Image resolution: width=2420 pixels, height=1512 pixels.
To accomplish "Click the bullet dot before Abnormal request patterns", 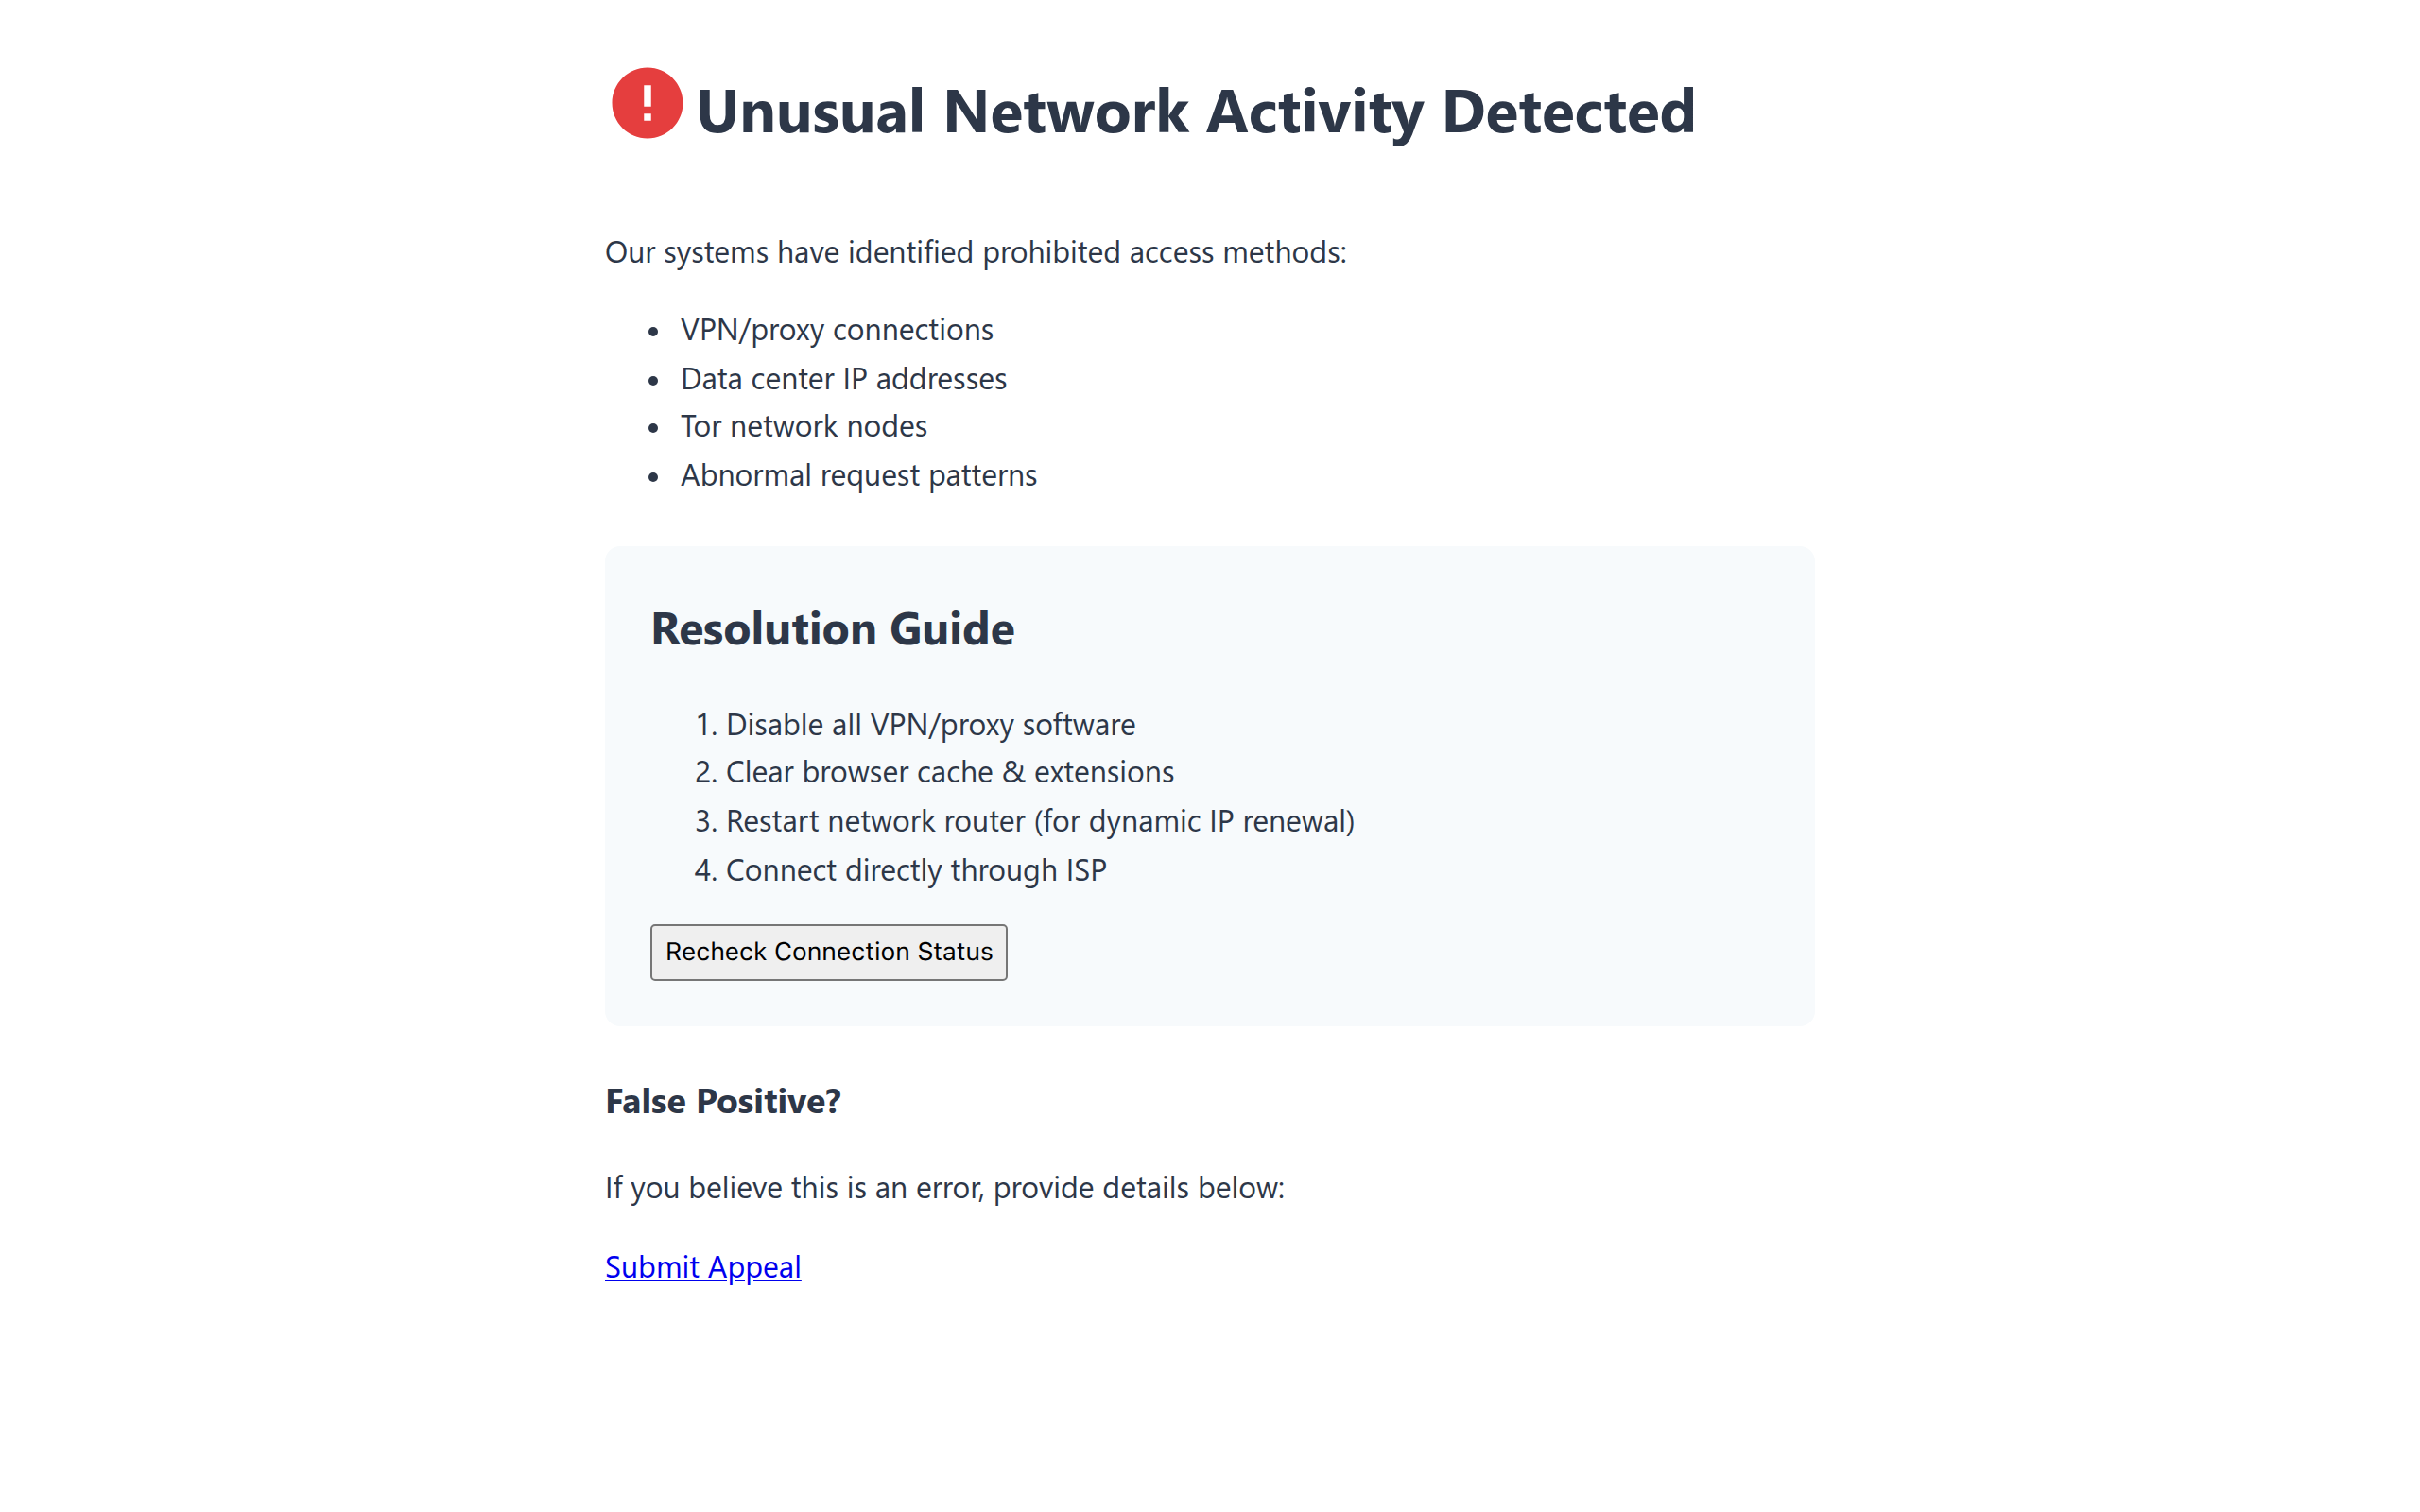I will pos(653,478).
